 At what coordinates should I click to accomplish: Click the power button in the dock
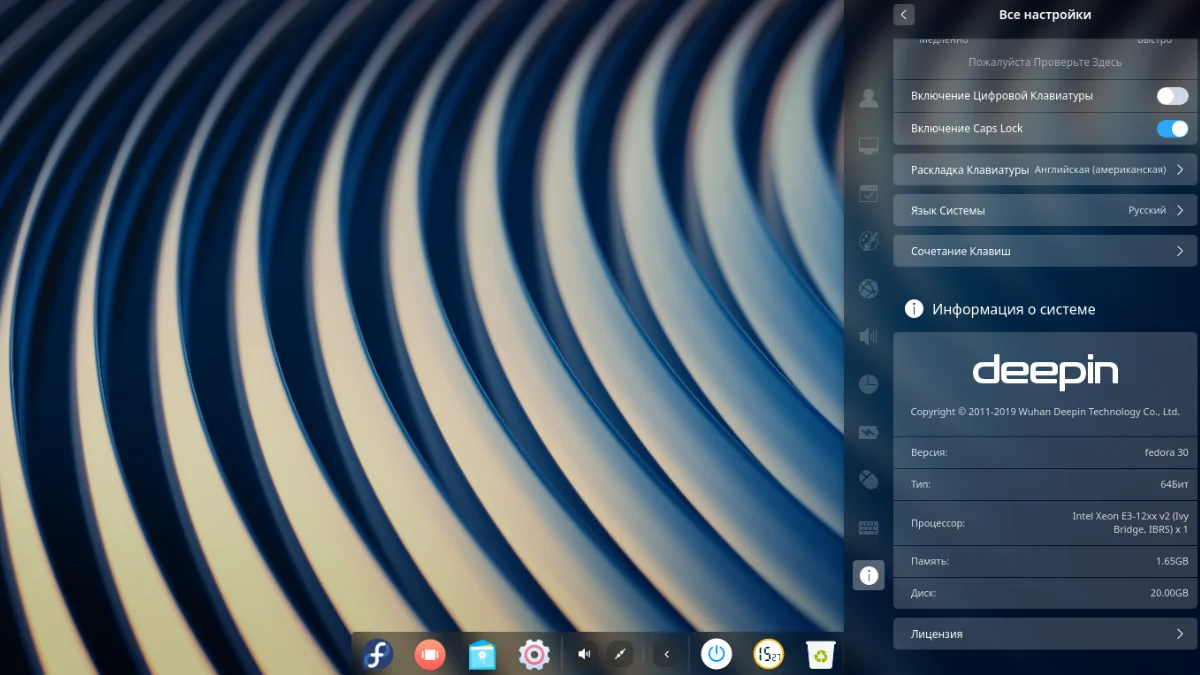pyautogui.click(x=716, y=655)
